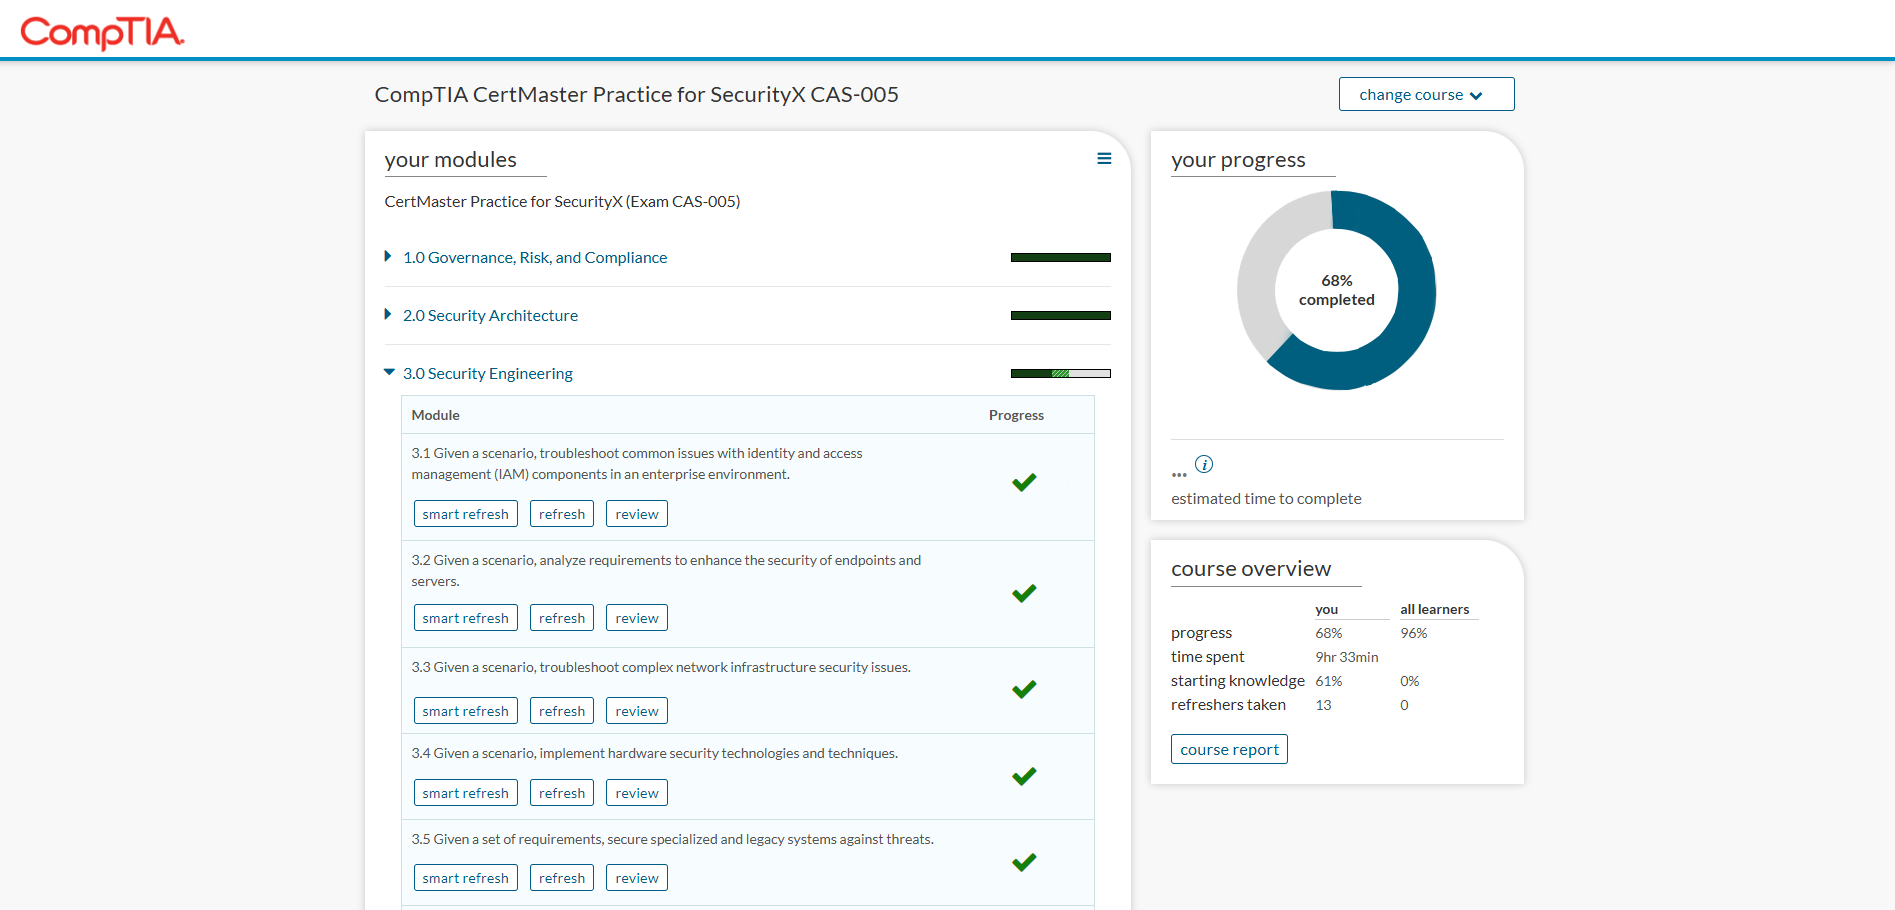Click the 'course overview' heading
Image resolution: width=1895 pixels, height=910 pixels.
pyautogui.click(x=1251, y=569)
